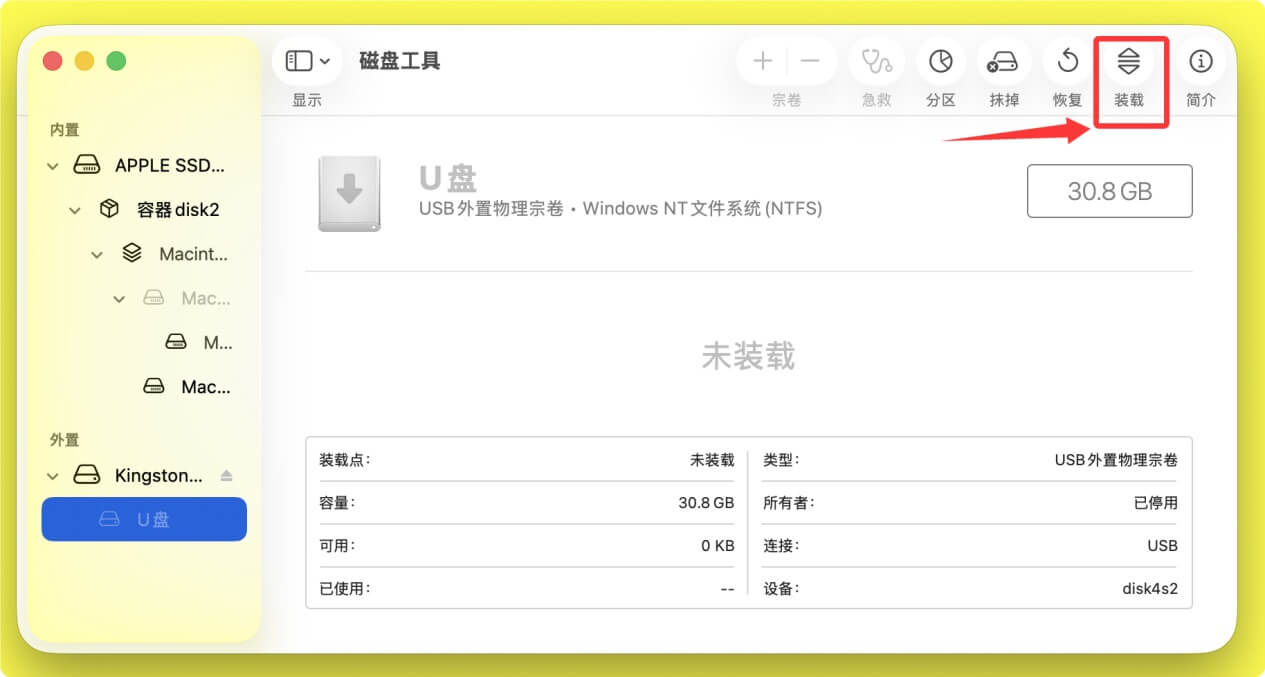Open the 分区 (Partition) tool
This screenshot has height=677, width=1265.
[940, 60]
